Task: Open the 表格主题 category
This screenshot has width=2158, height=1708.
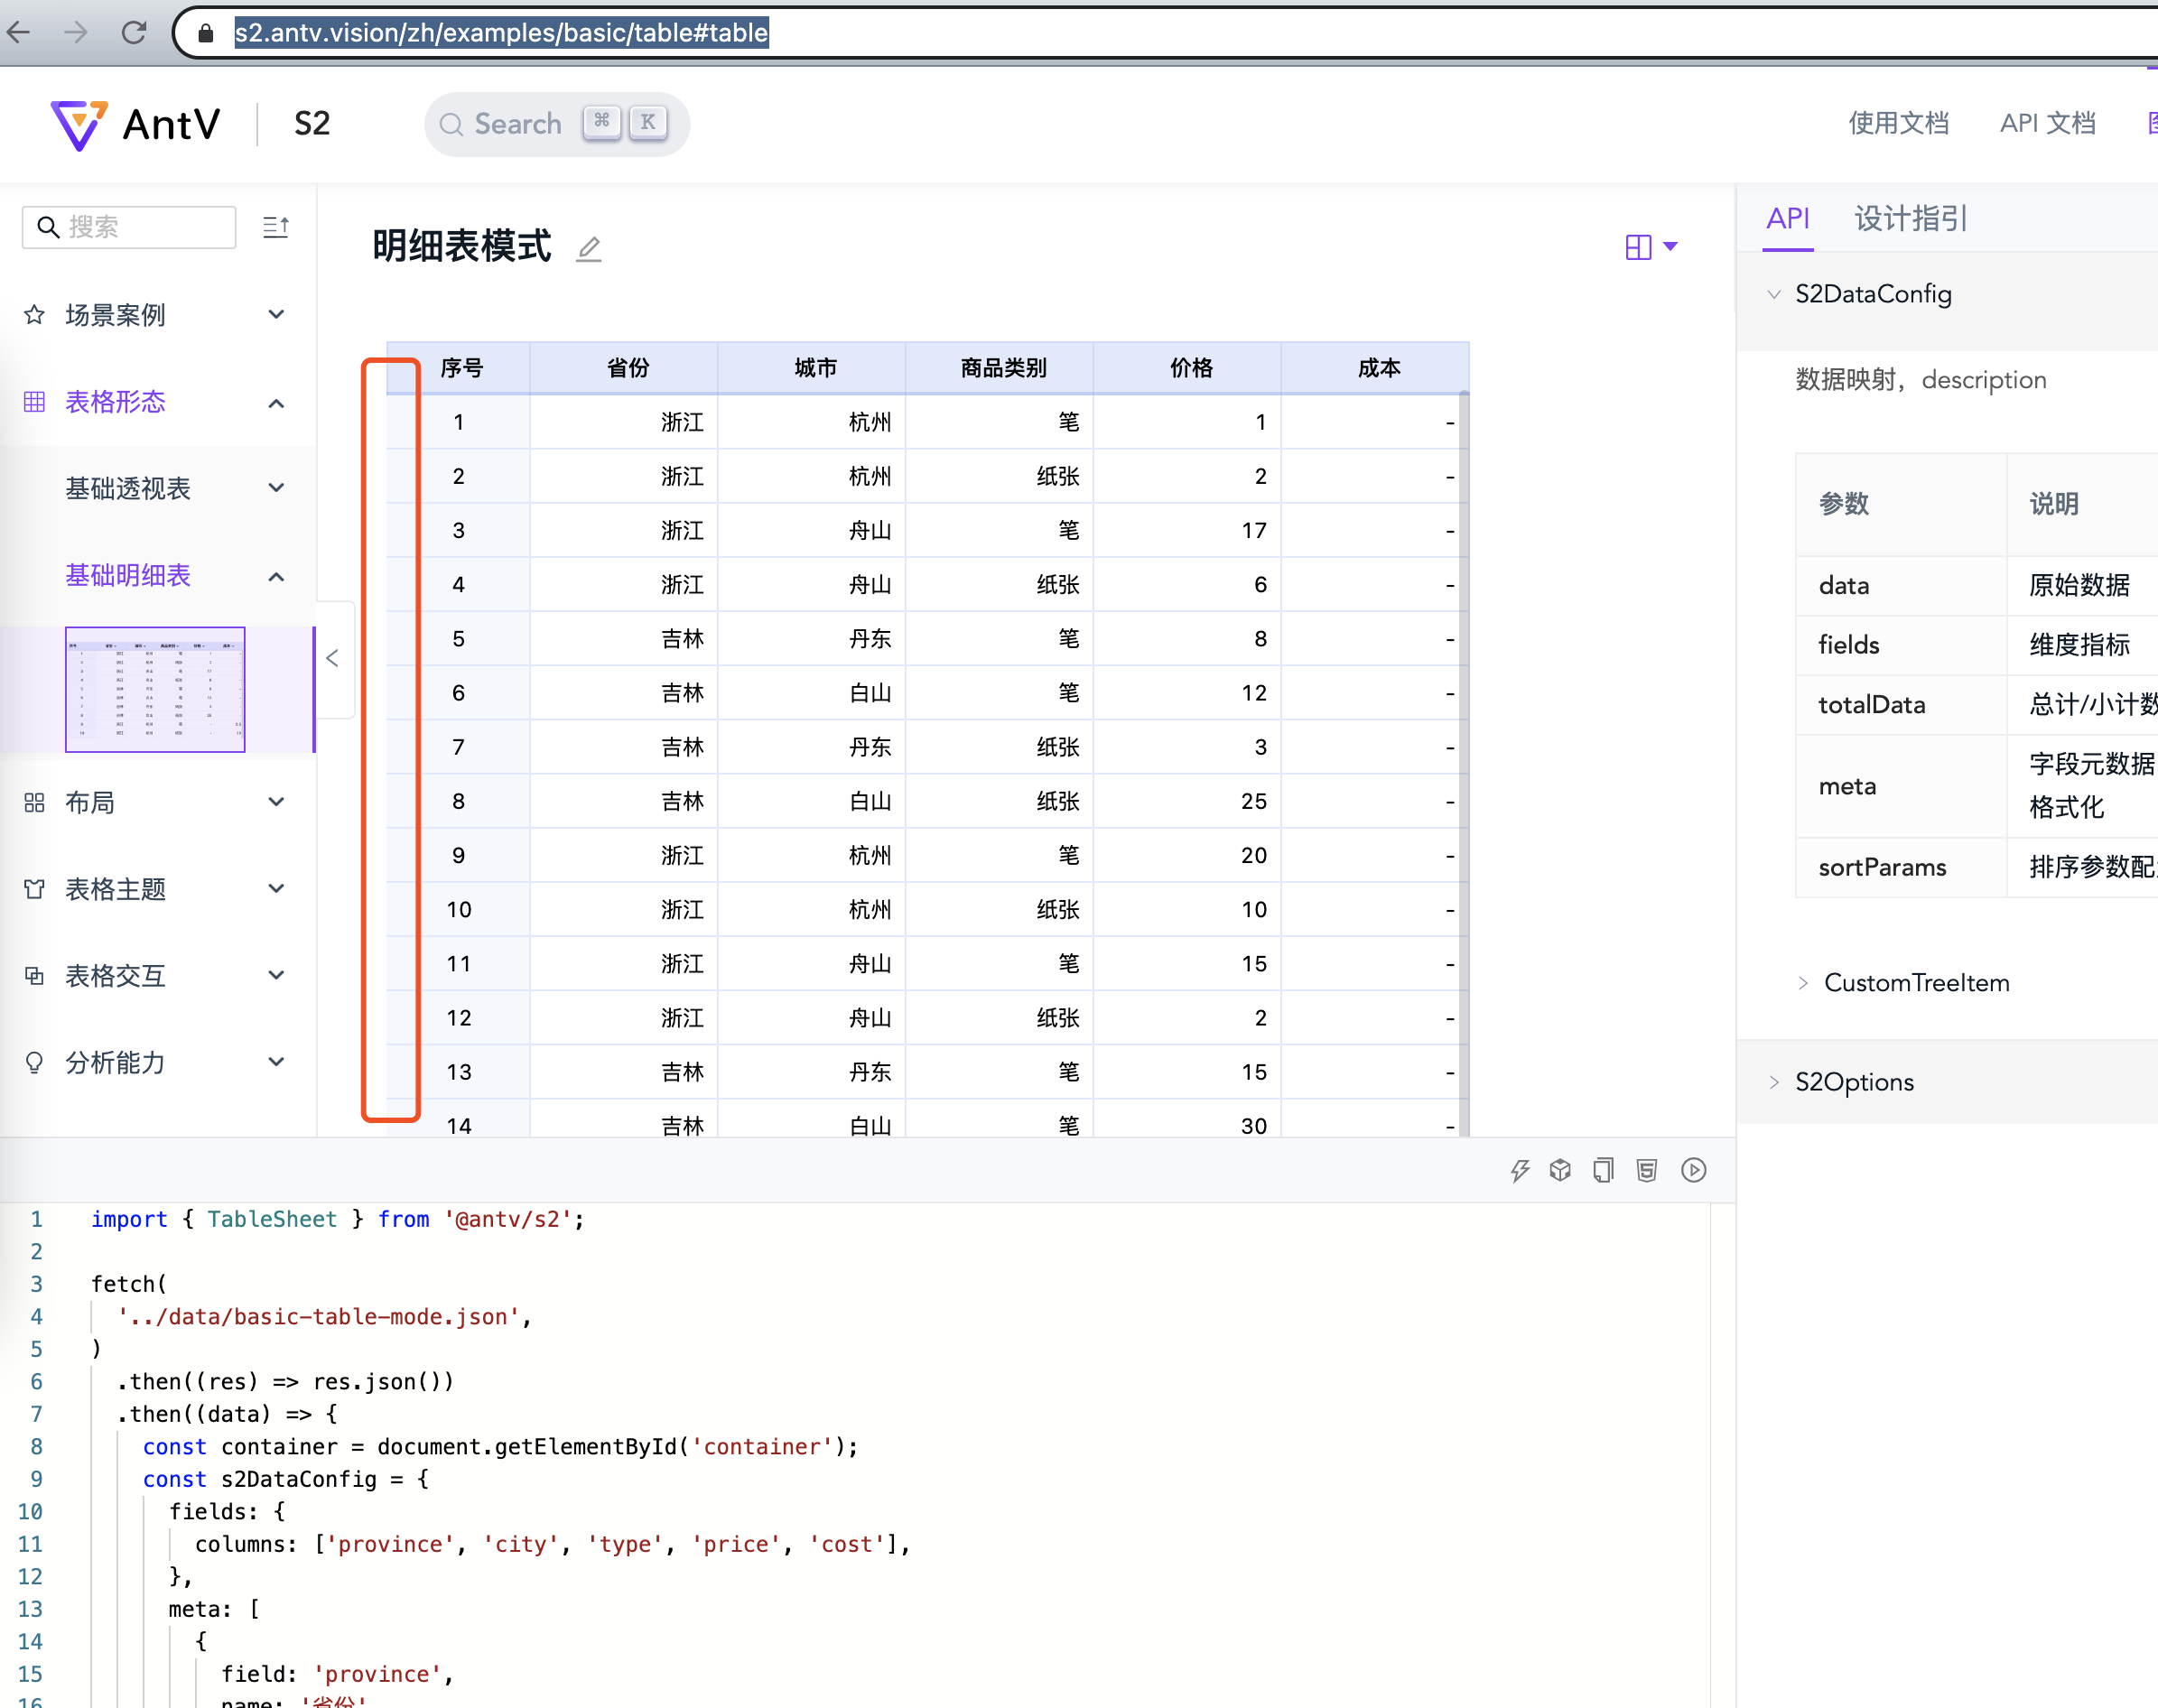Action: pos(115,889)
